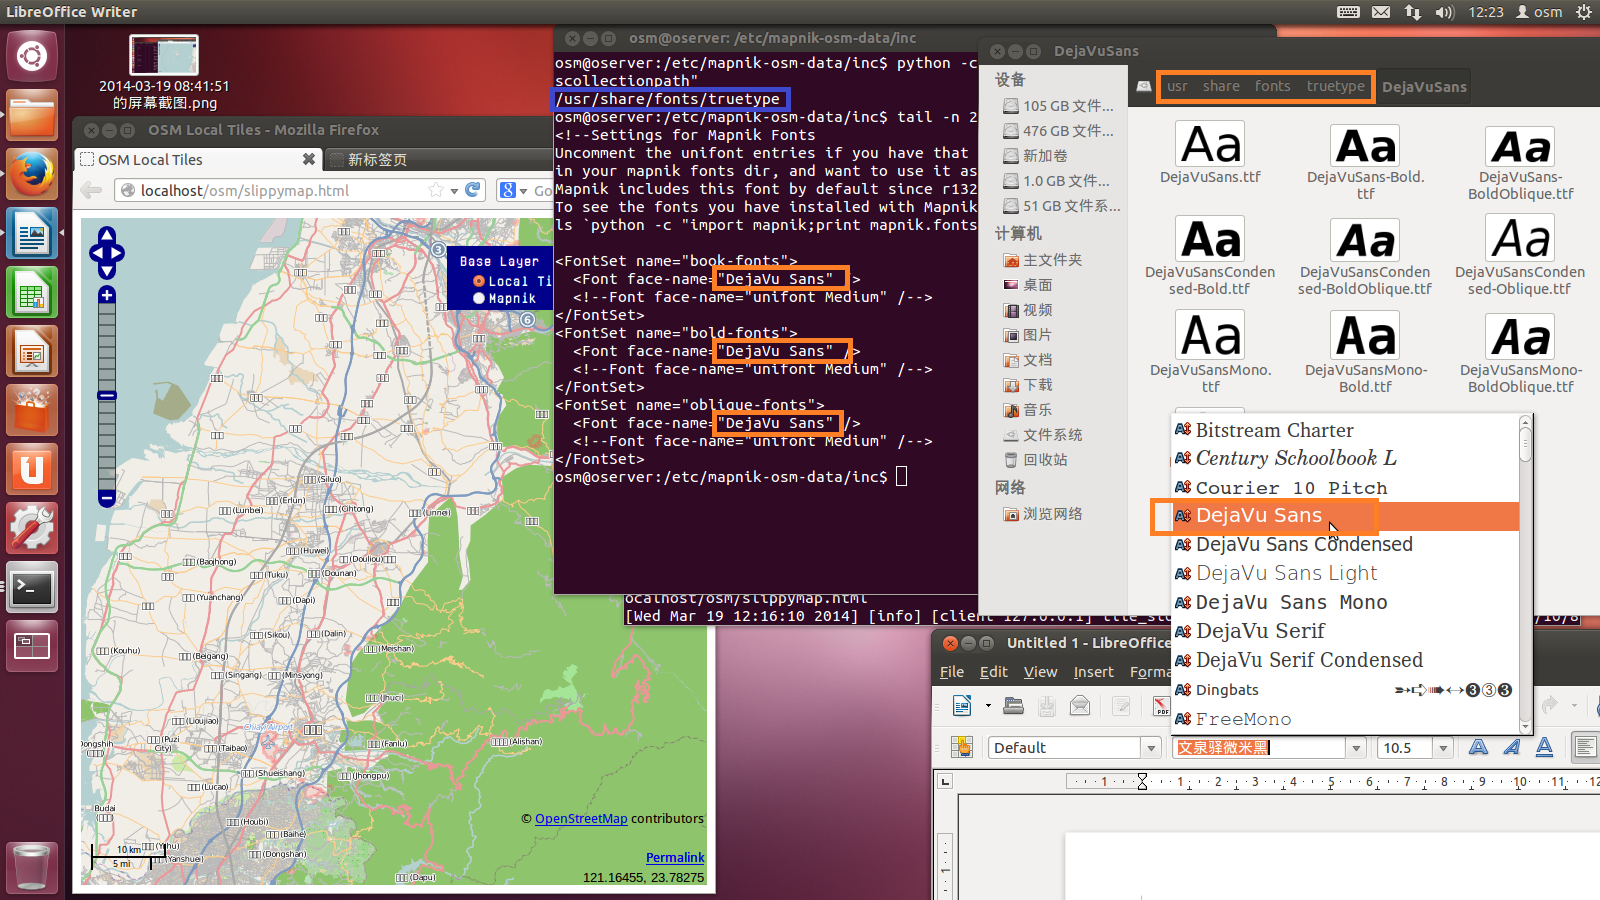Open 主文件夹 in file manager sidebar
The width and height of the screenshot is (1600, 900).
1052,260
